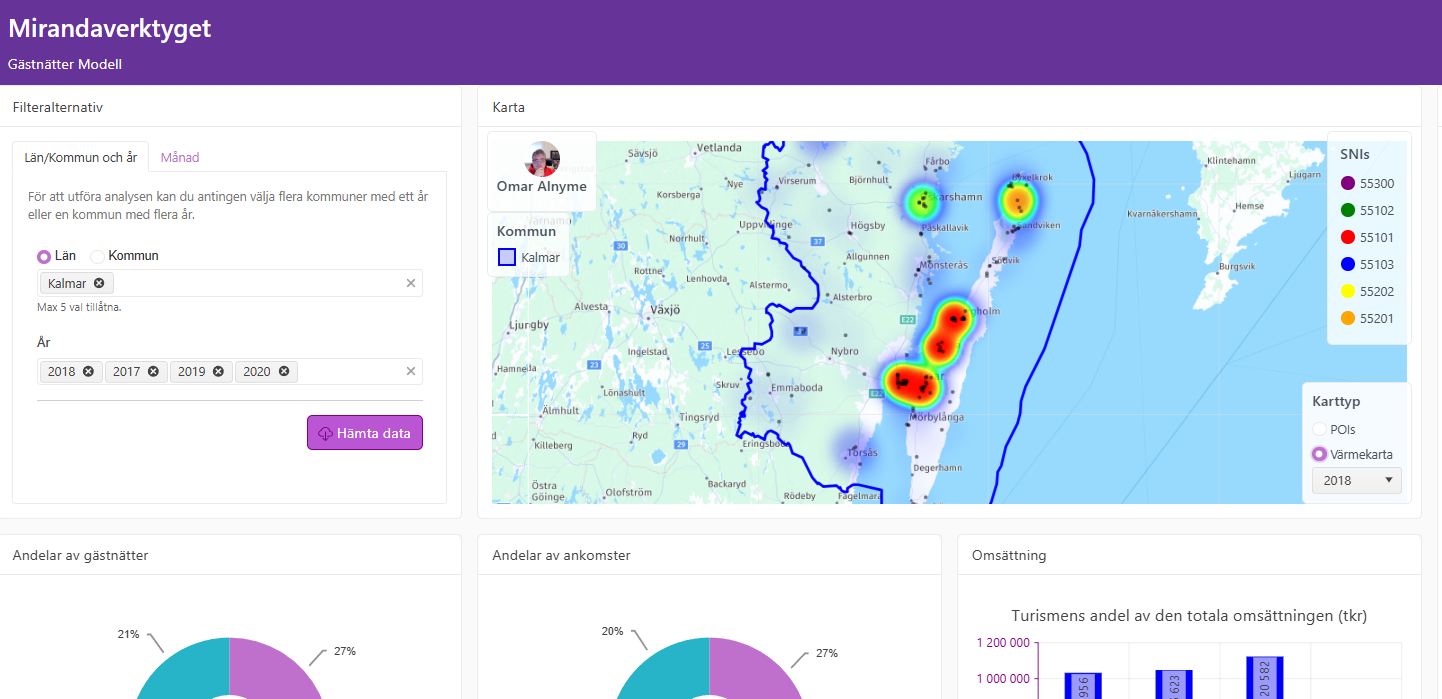Click the Emmaboda label on map
Screen dimensions: 1442x699
(797, 388)
